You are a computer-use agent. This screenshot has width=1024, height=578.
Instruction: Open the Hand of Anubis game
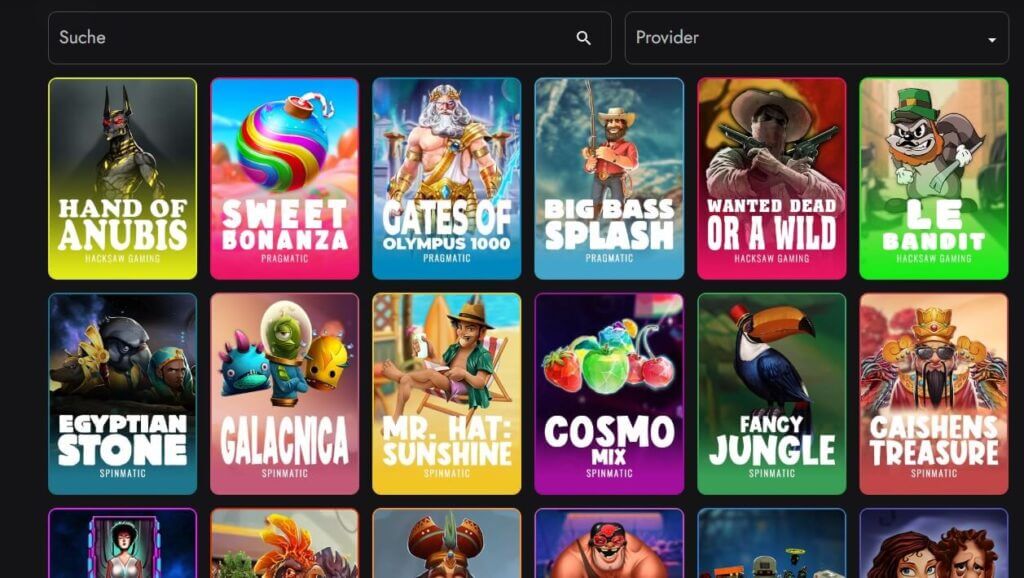tap(123, 178)
